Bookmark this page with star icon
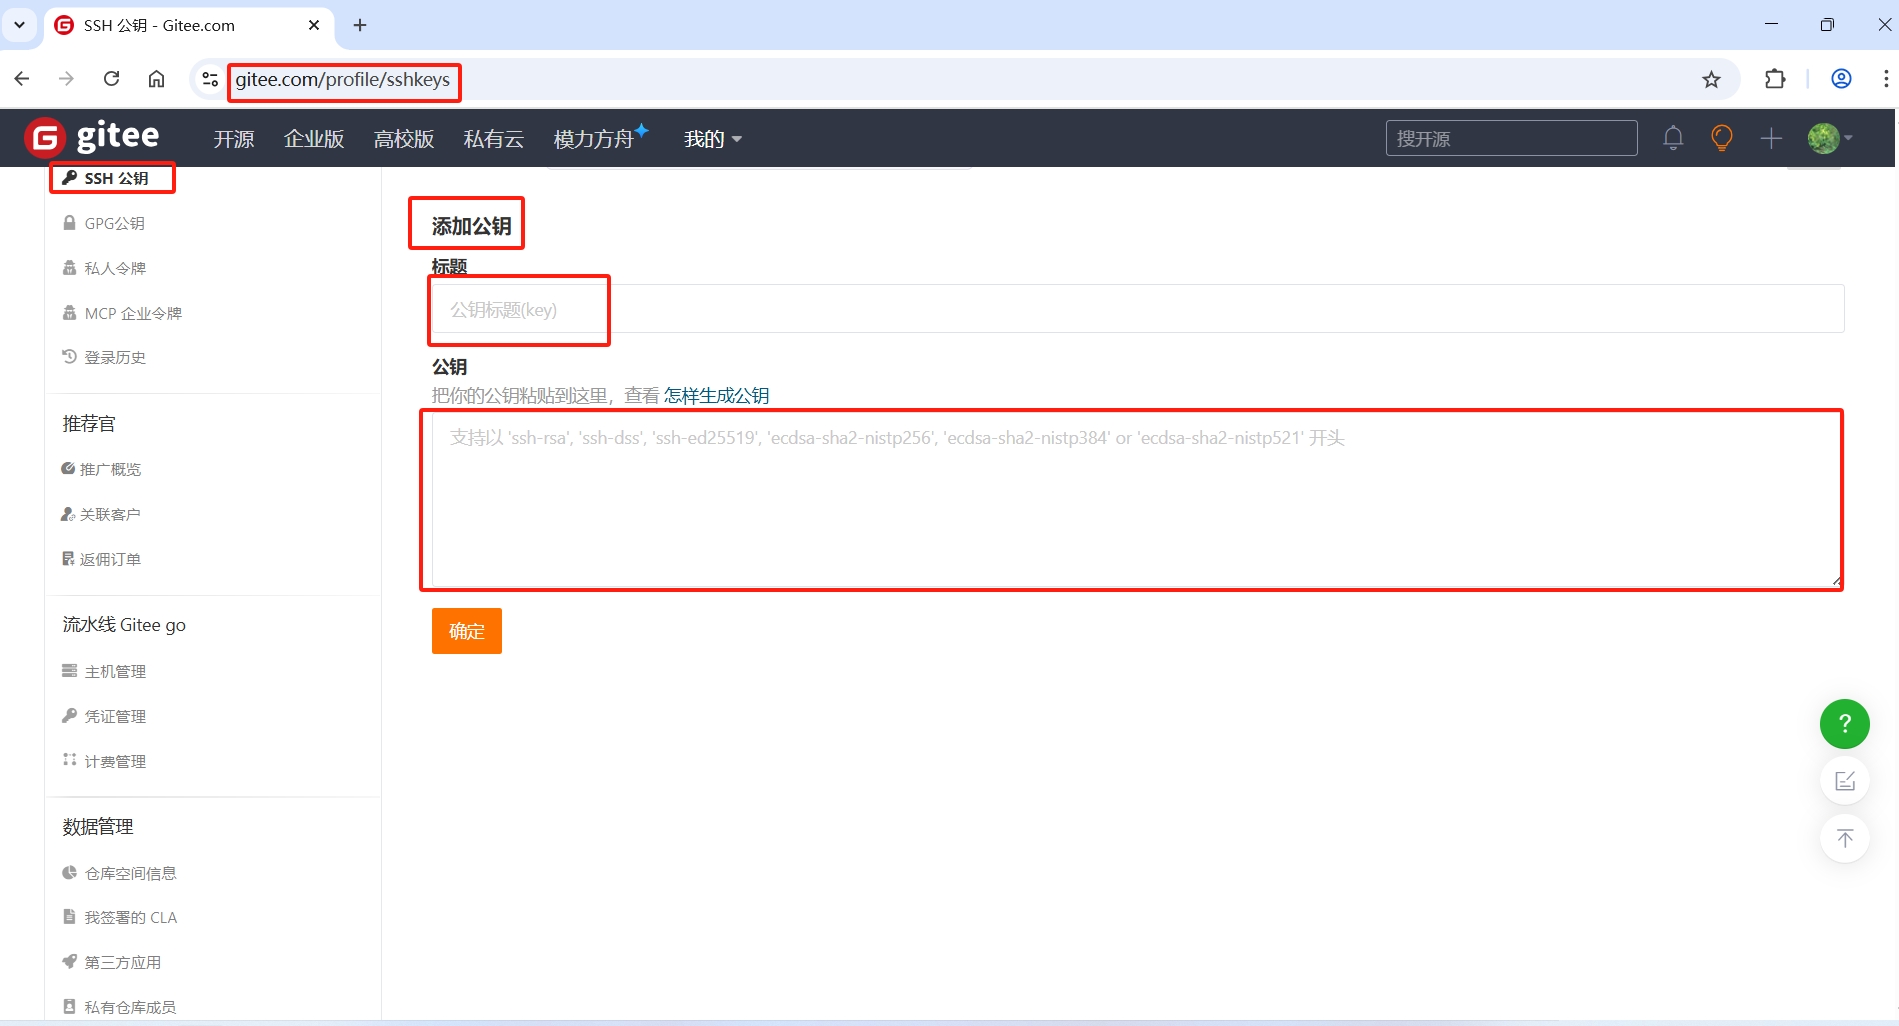 (x=1711, y=80)
